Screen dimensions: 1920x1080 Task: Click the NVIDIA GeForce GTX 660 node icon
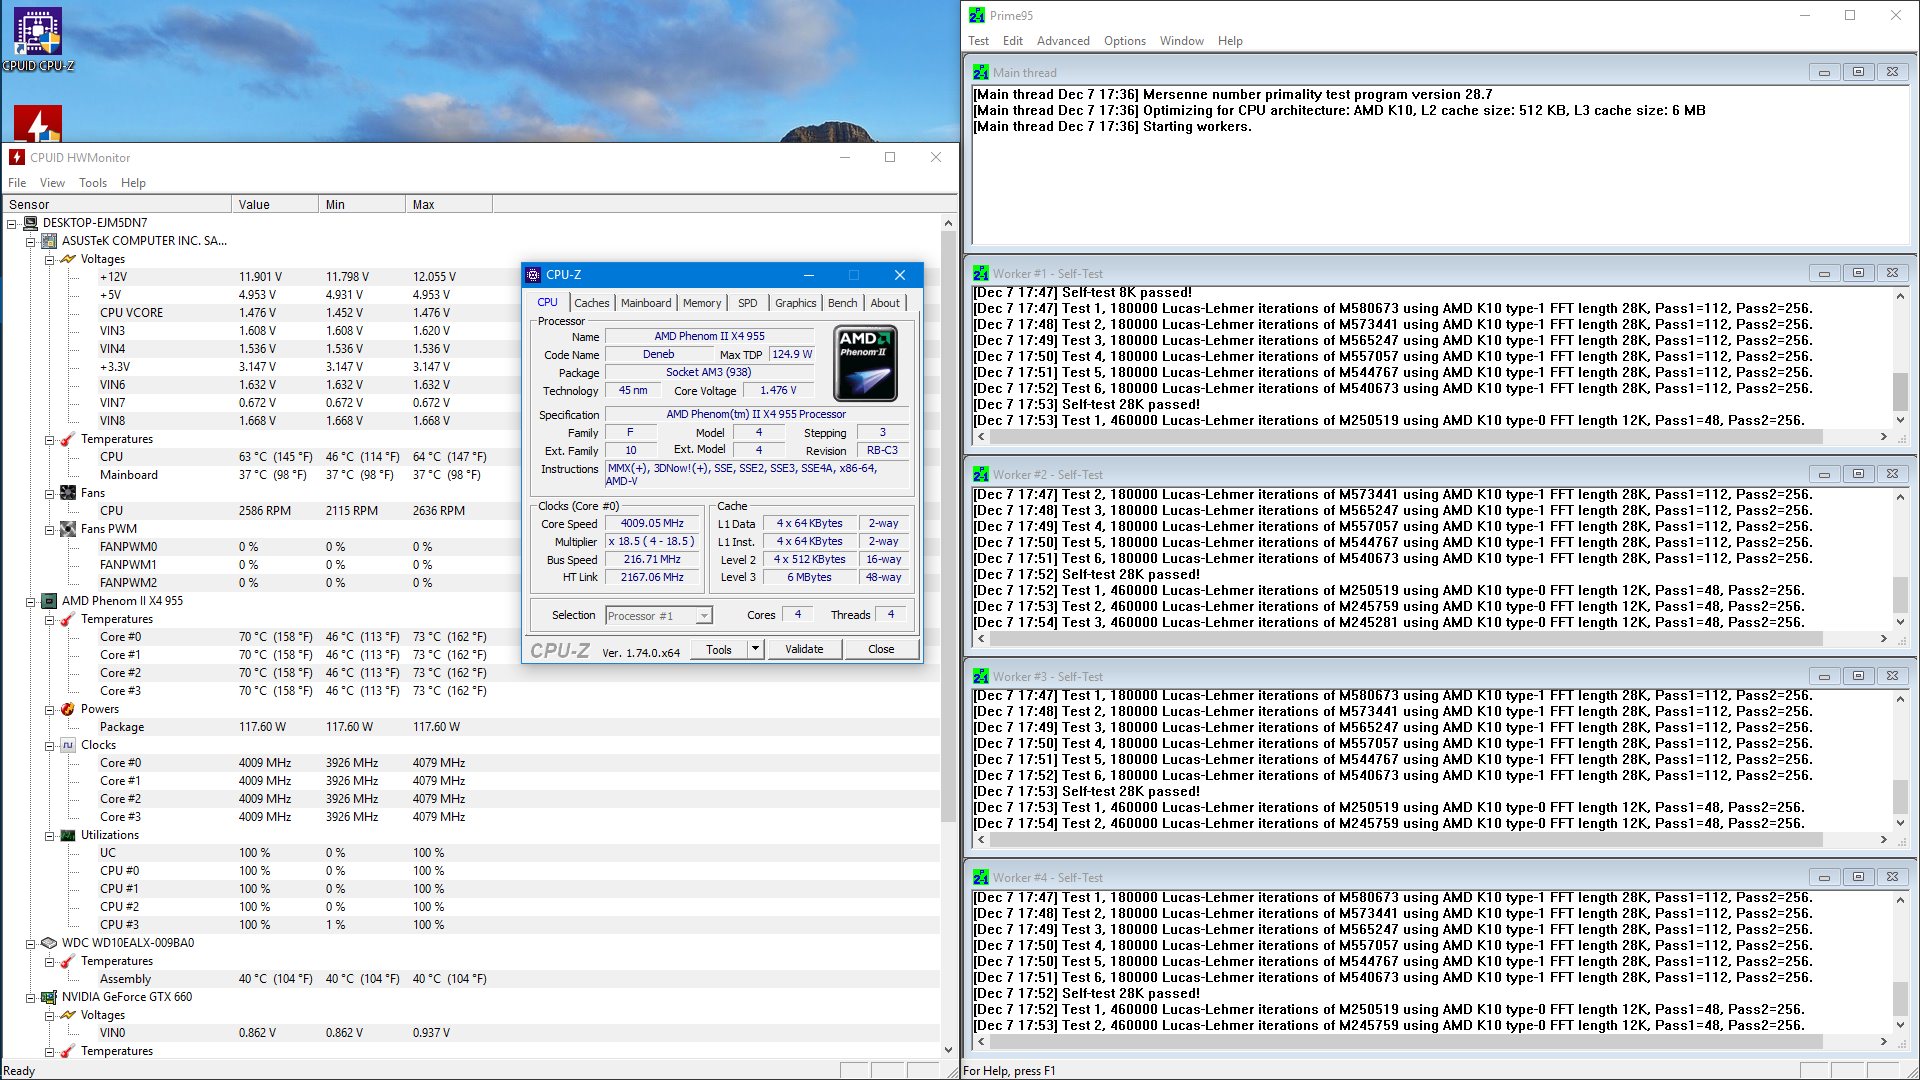pos(49,997)
